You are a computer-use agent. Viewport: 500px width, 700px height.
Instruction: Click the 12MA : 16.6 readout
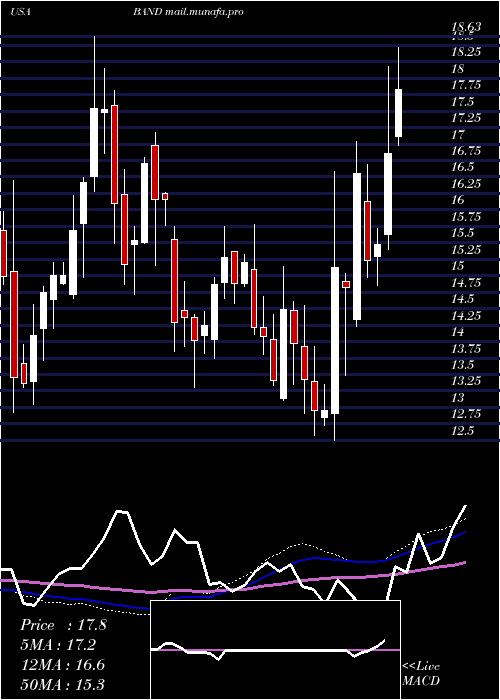pyautogui.click(x=63, y=664)
